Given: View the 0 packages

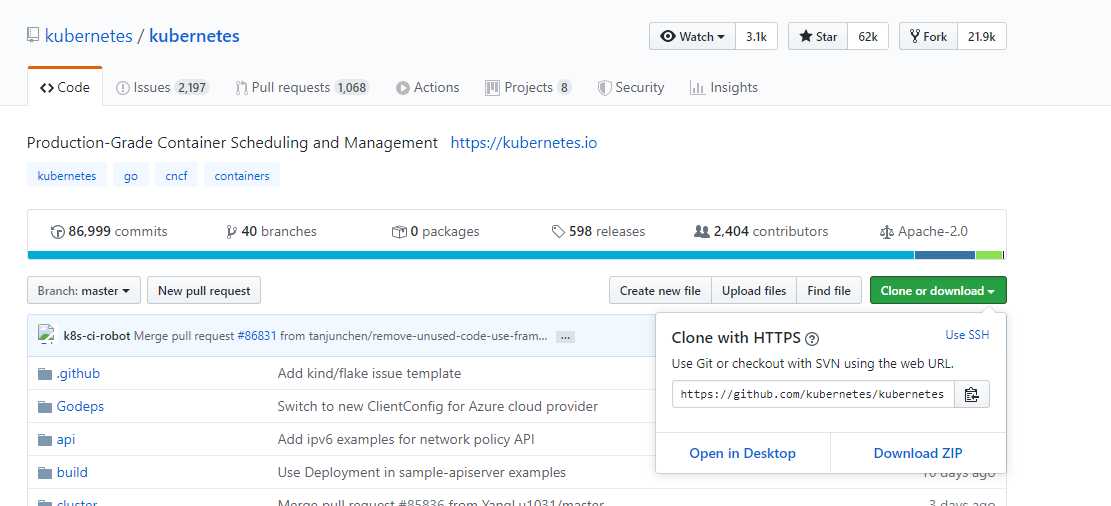Looking at the screenshot, I should (x=436, y=232).
